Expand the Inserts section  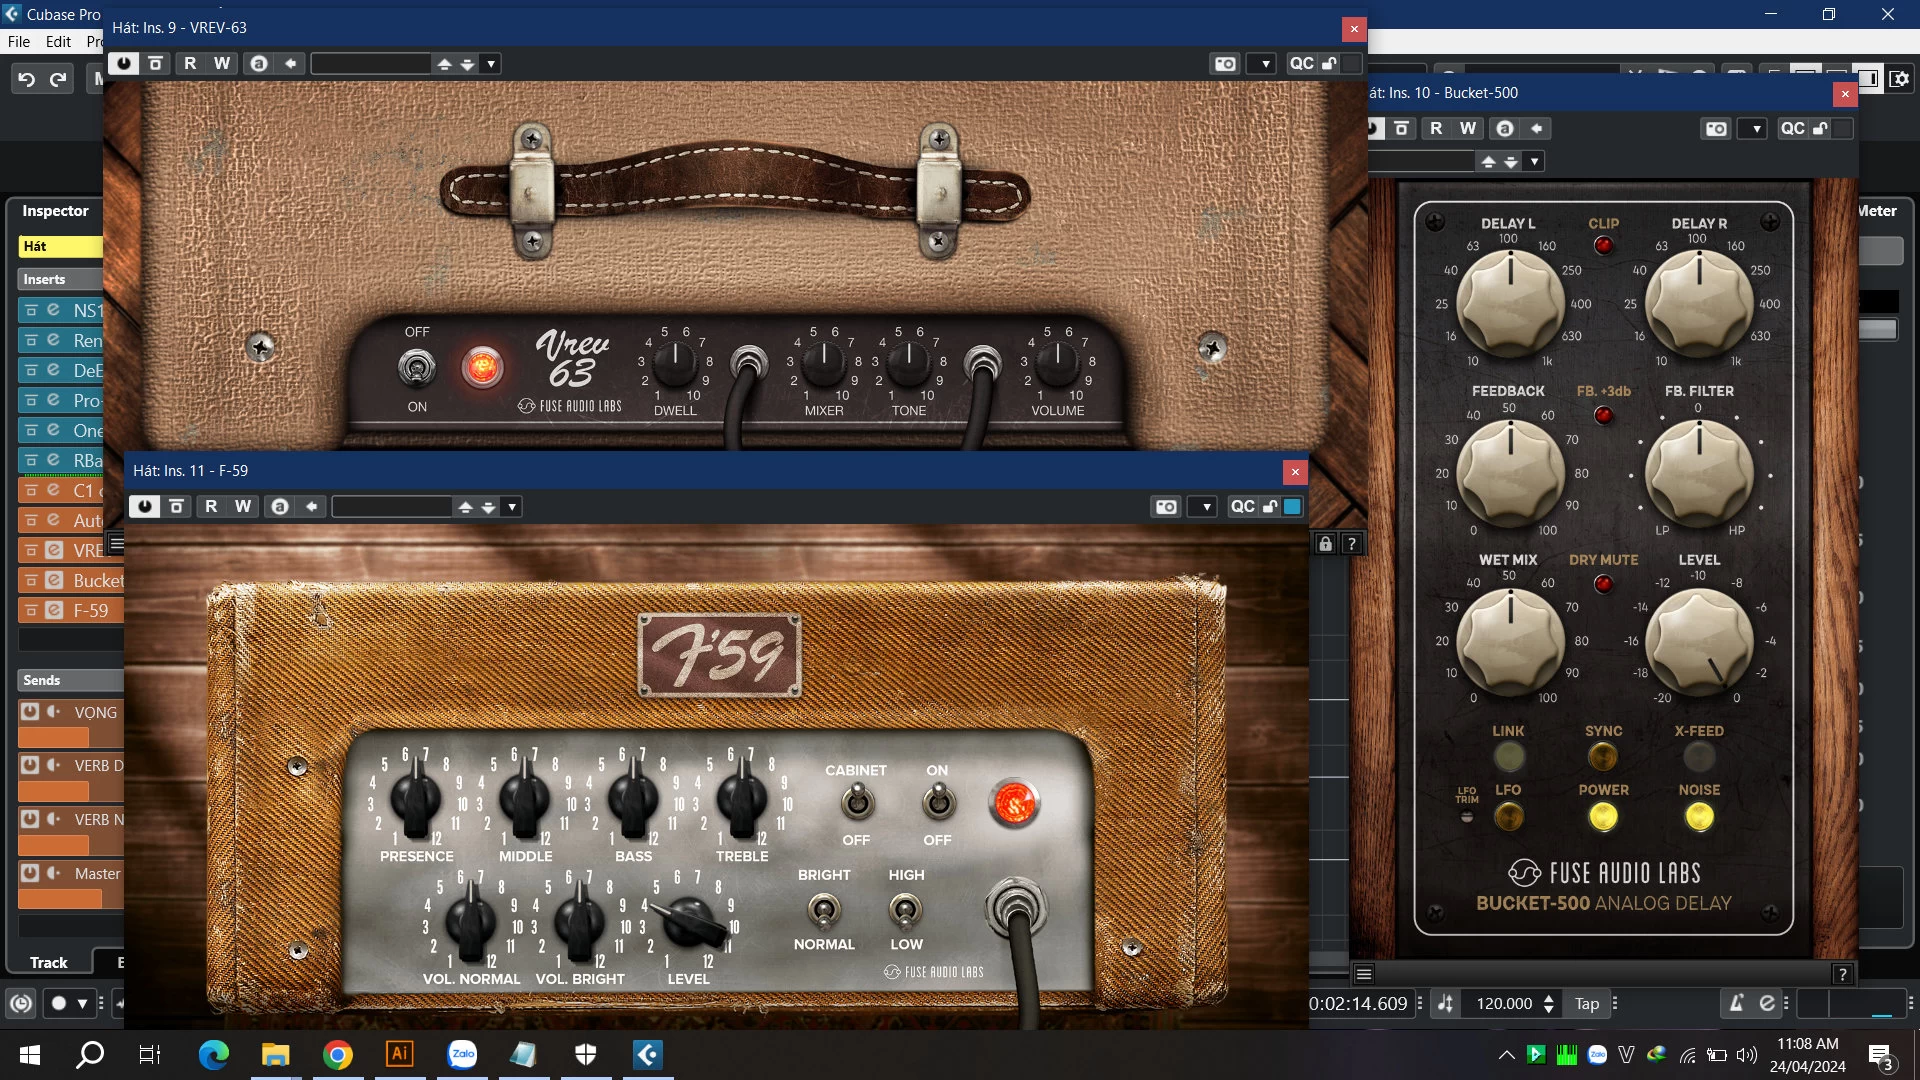point(60,279)
